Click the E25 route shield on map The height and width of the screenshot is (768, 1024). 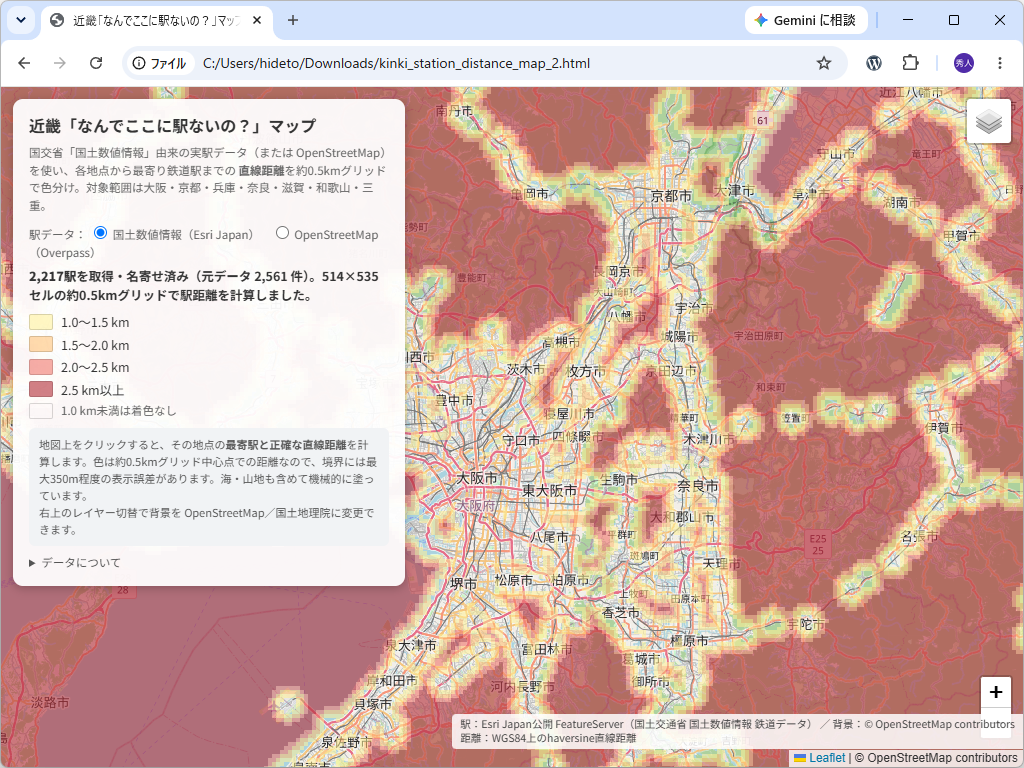[818, 544]
